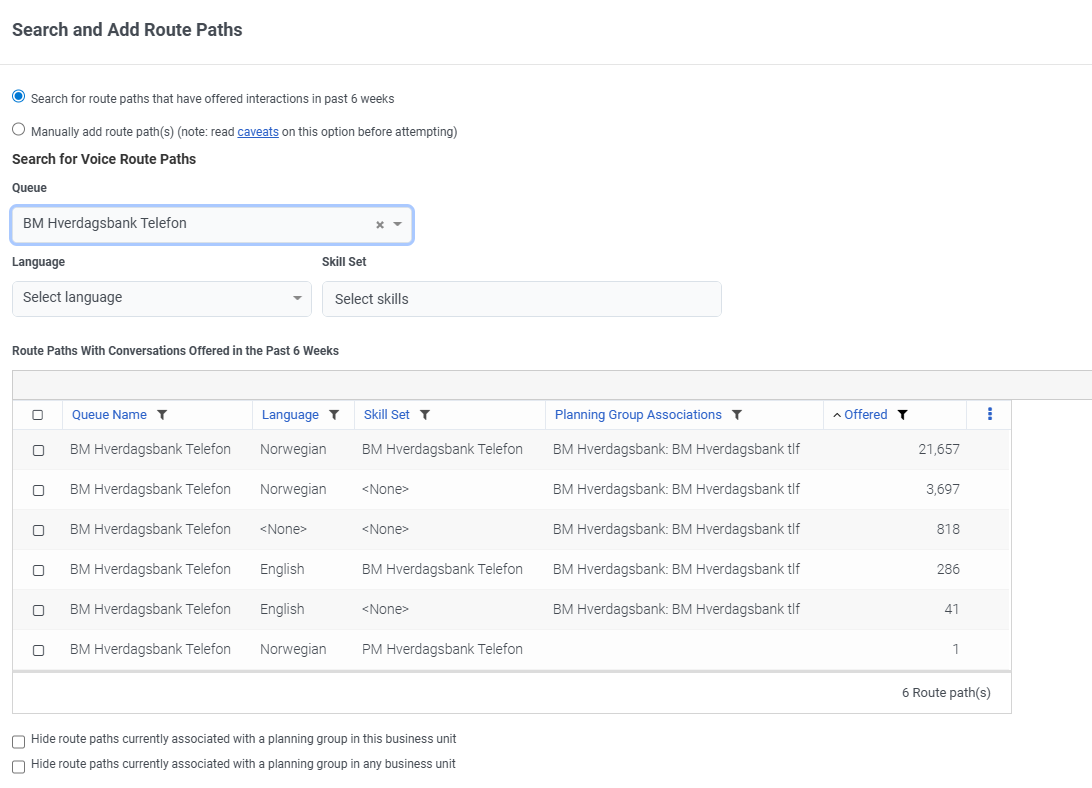
Task: Check the route path with 21,657 offered
Action: [38, 450]
